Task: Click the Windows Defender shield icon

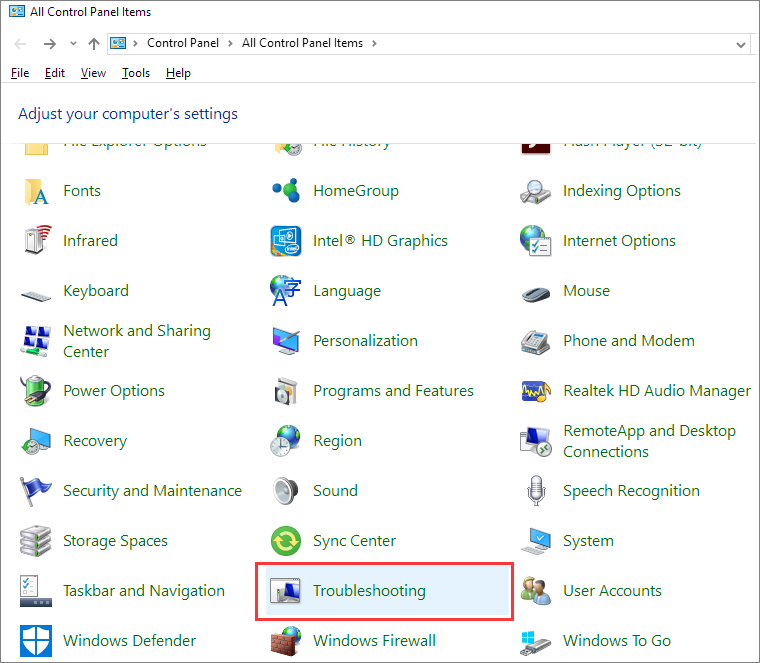Action: click(36, 641)
